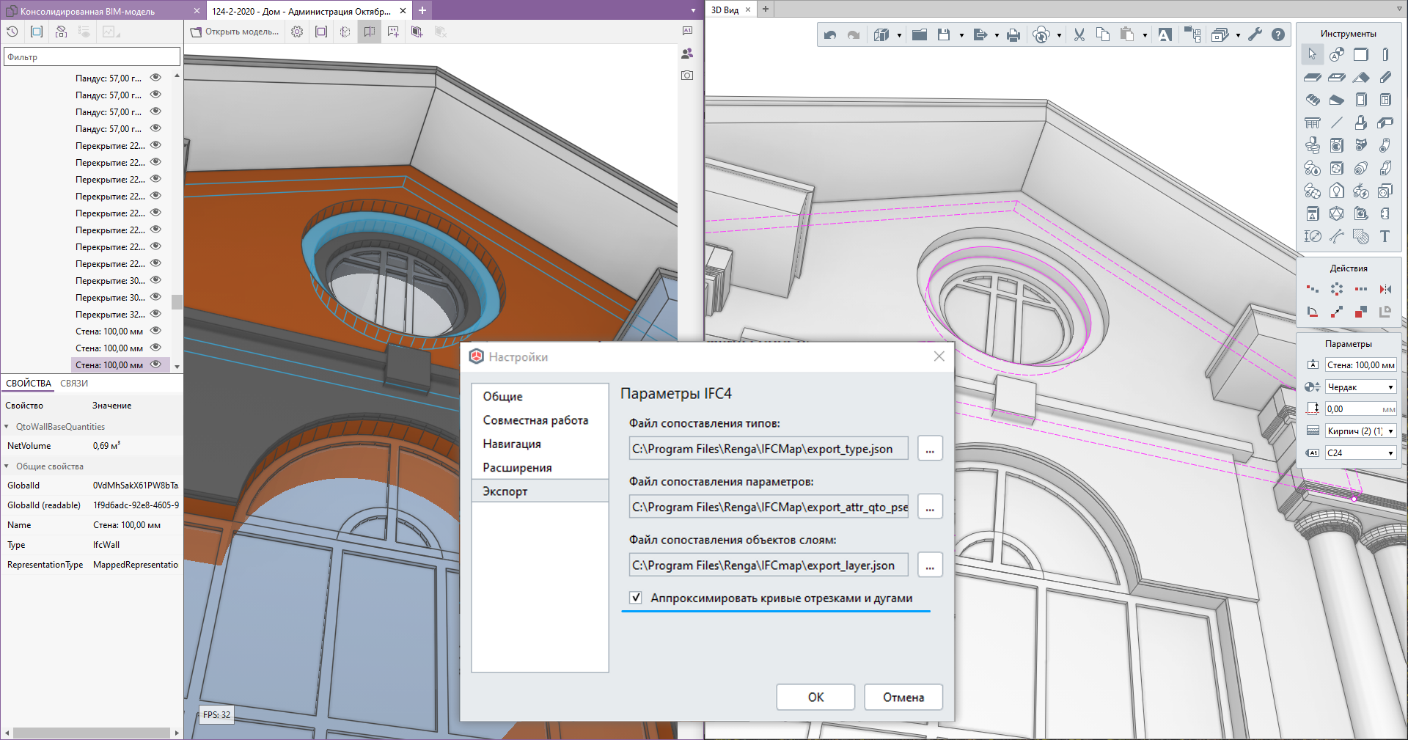Click Открыть модель button in viewer

pyautogui.click(x=235, y=32)
